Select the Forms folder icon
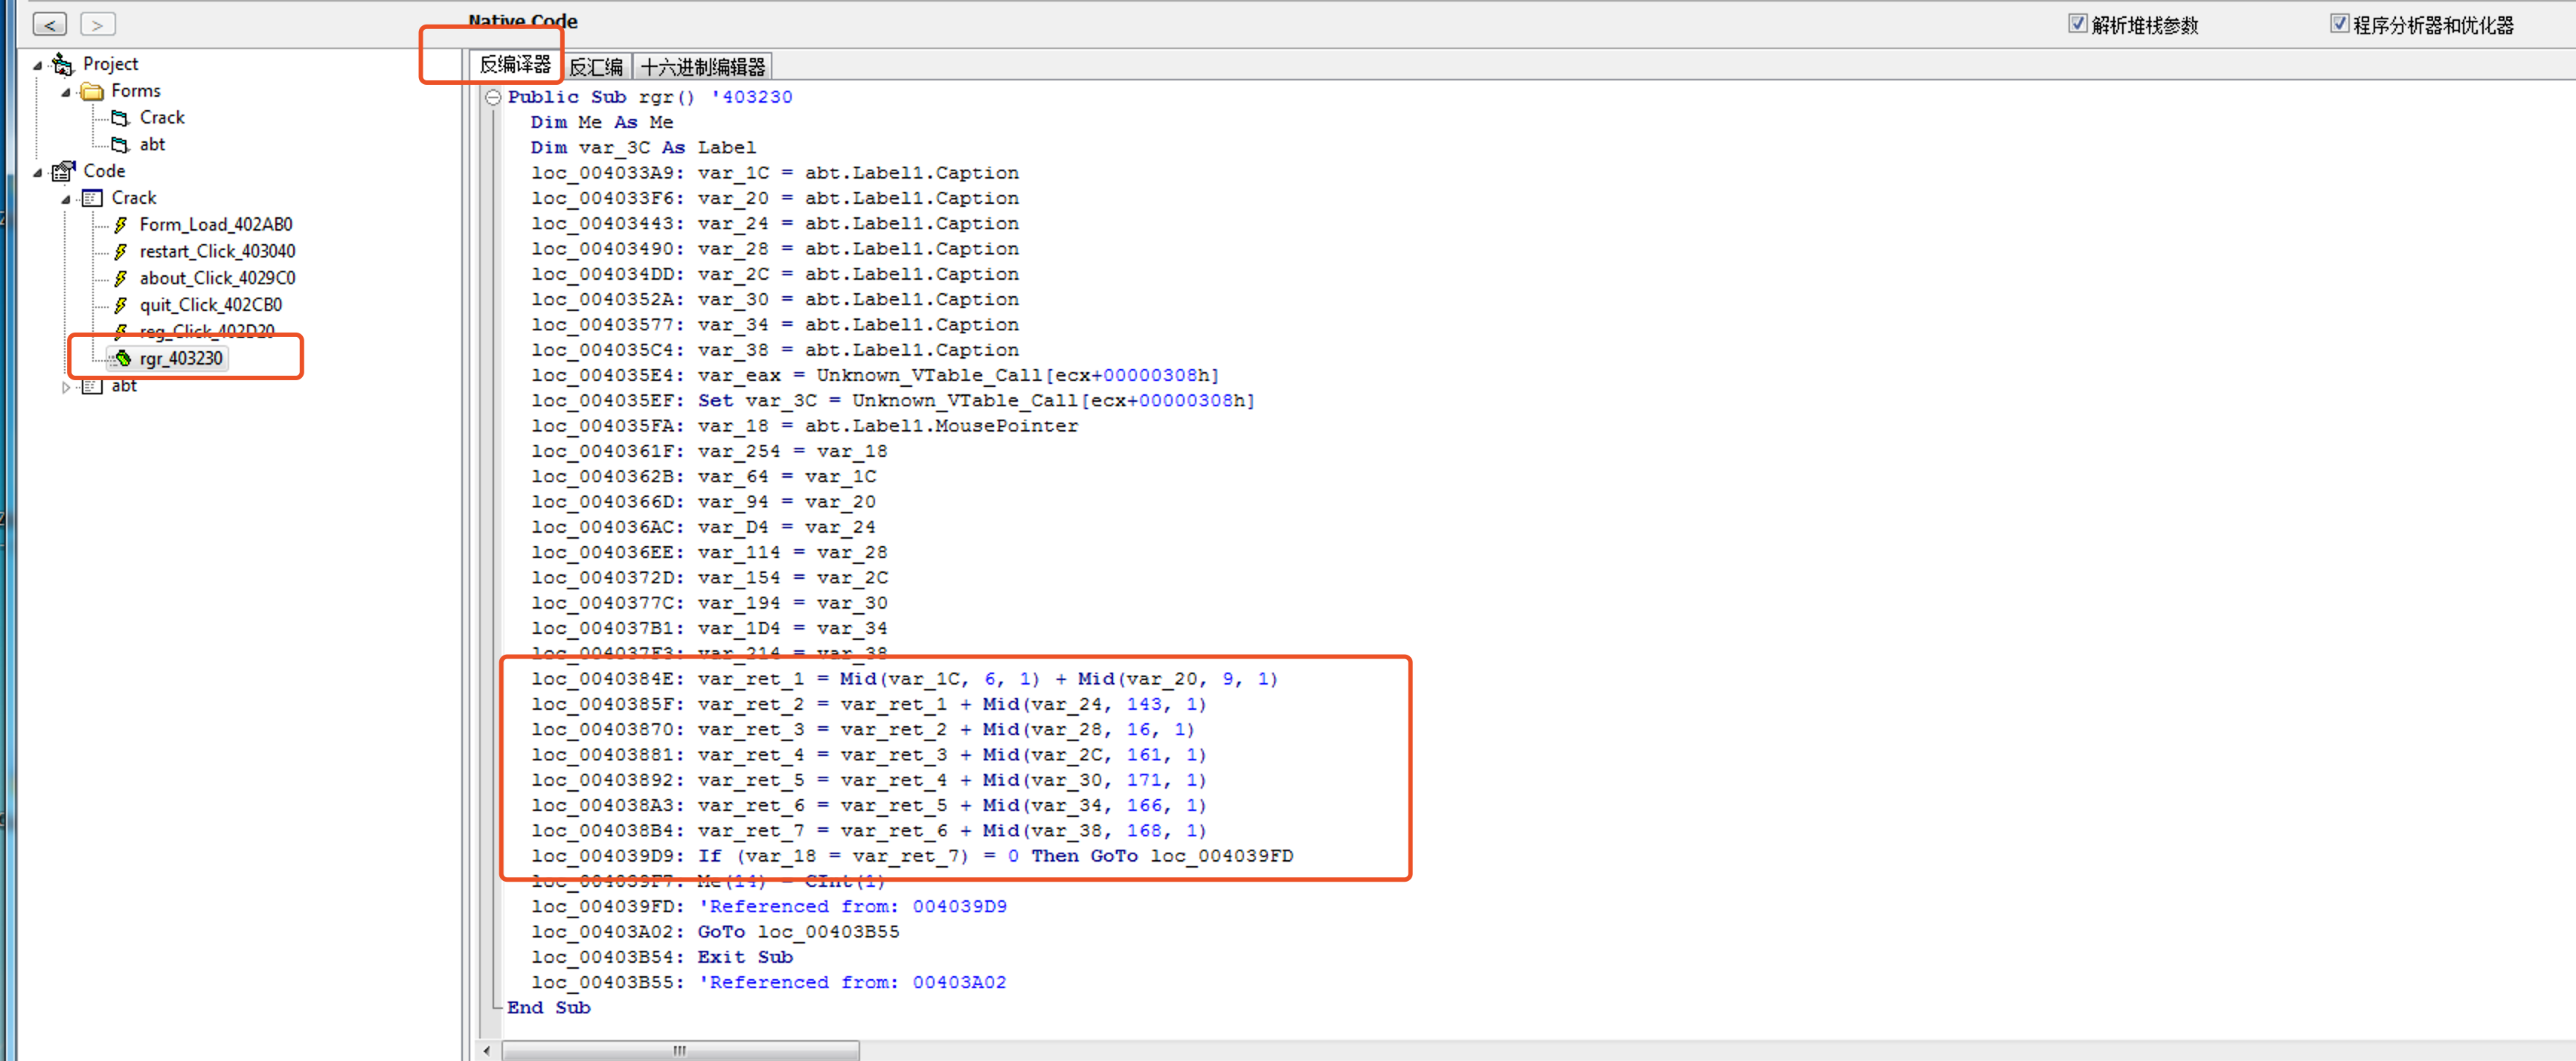The image size is (2576, 1061). (x=92, y=91)
